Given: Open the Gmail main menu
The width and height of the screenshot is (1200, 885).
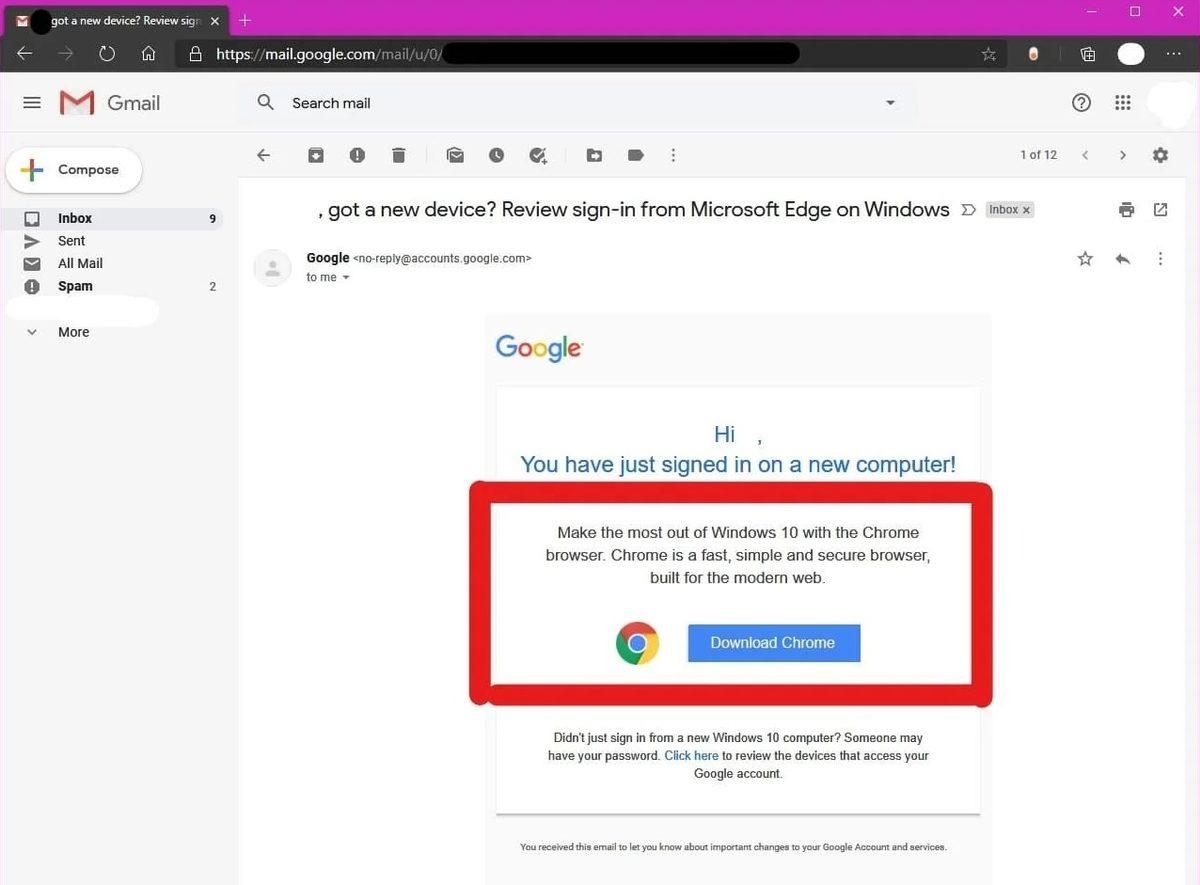Looking at the screenshot, I should click(x=31, y=102).
